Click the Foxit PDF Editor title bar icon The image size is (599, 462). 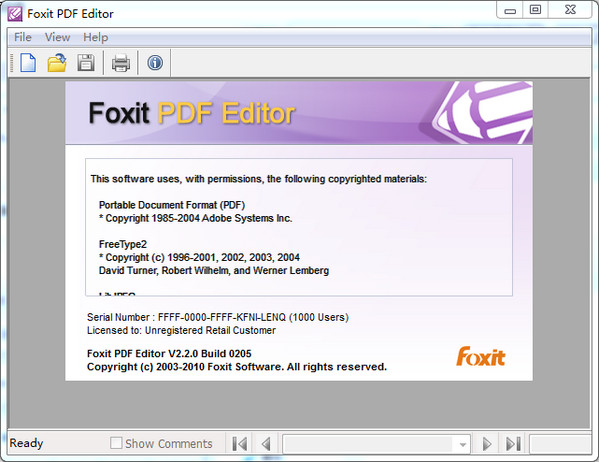click(x=15, y=14)
